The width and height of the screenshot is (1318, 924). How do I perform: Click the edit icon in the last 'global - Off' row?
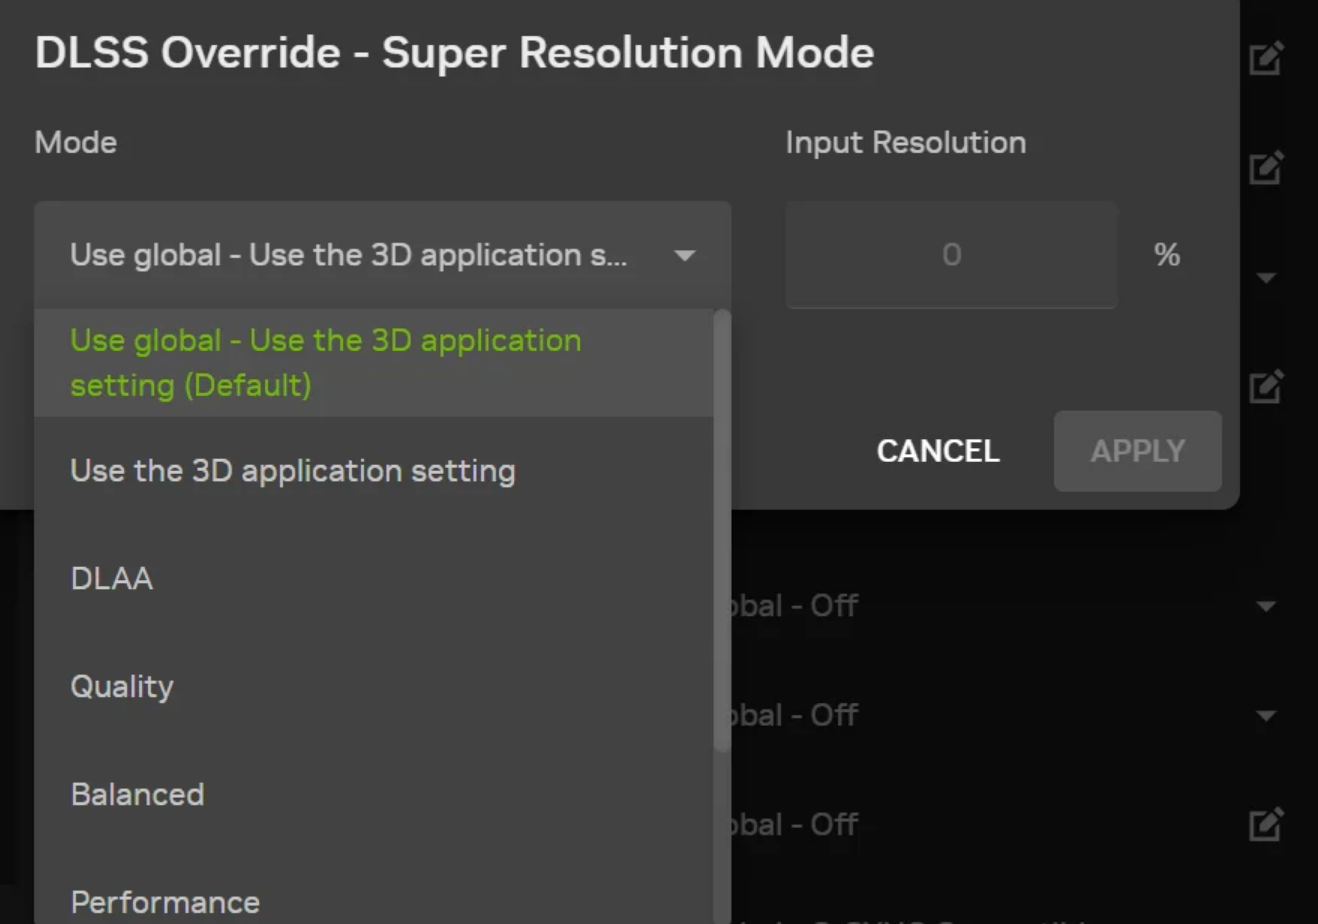pyautogui.click(x=1266, y=824)
